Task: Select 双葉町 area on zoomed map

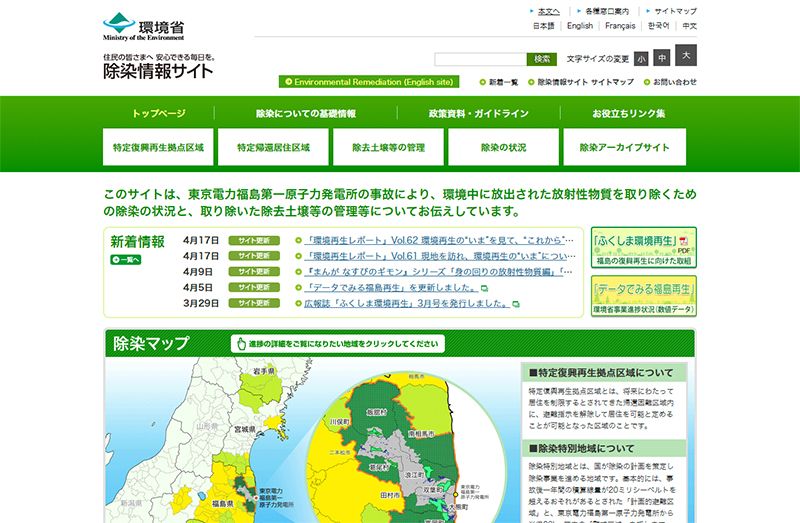Action: (433, 489)
